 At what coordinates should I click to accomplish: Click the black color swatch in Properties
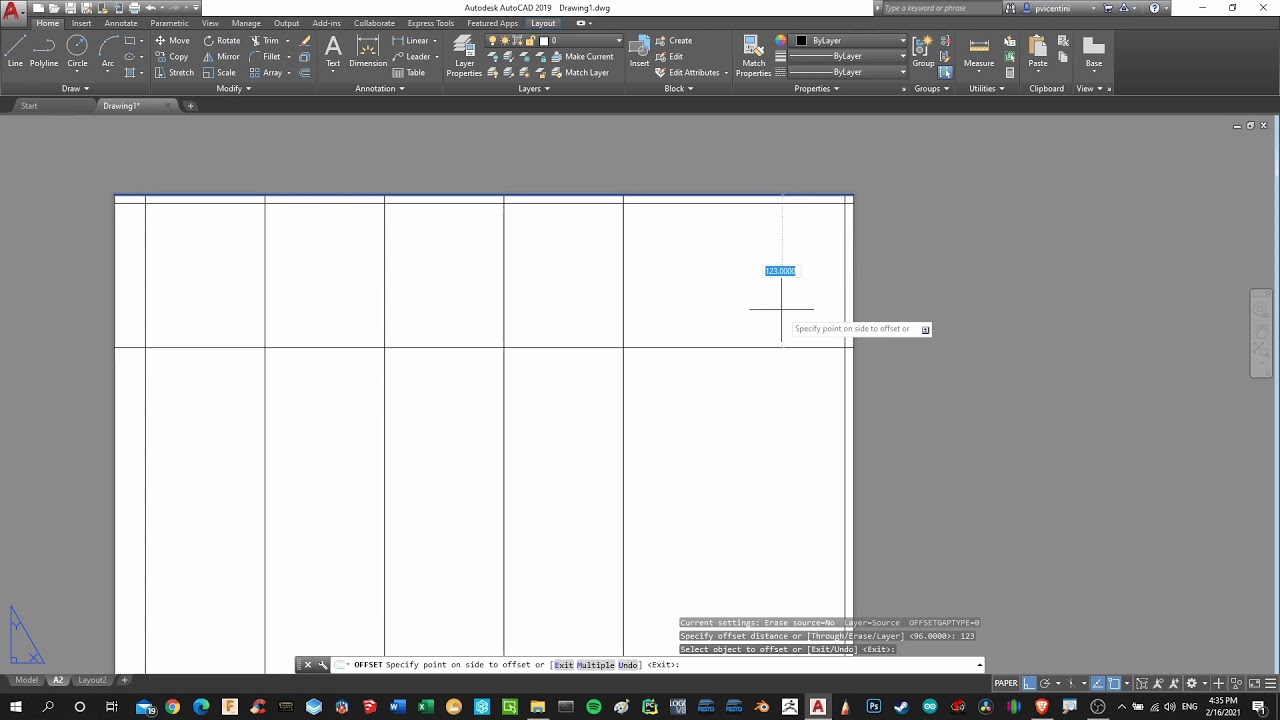point(801,41)
